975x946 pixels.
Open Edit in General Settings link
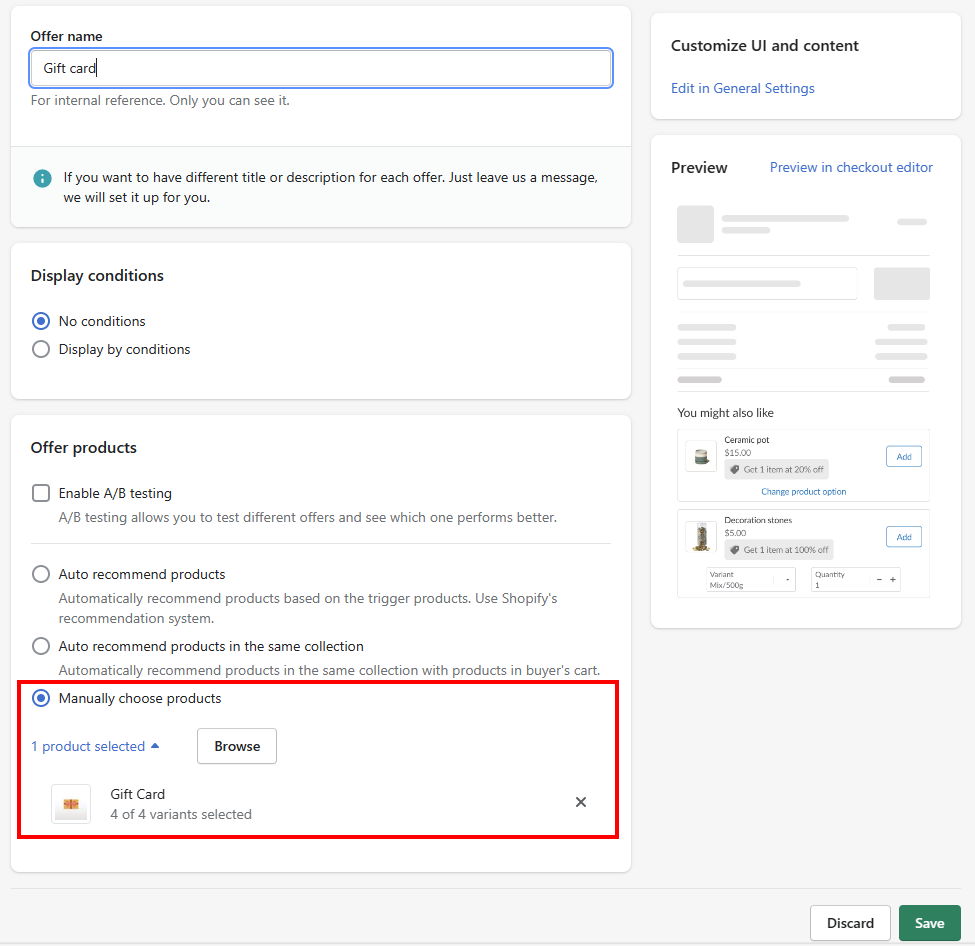(x=742, y=88)
